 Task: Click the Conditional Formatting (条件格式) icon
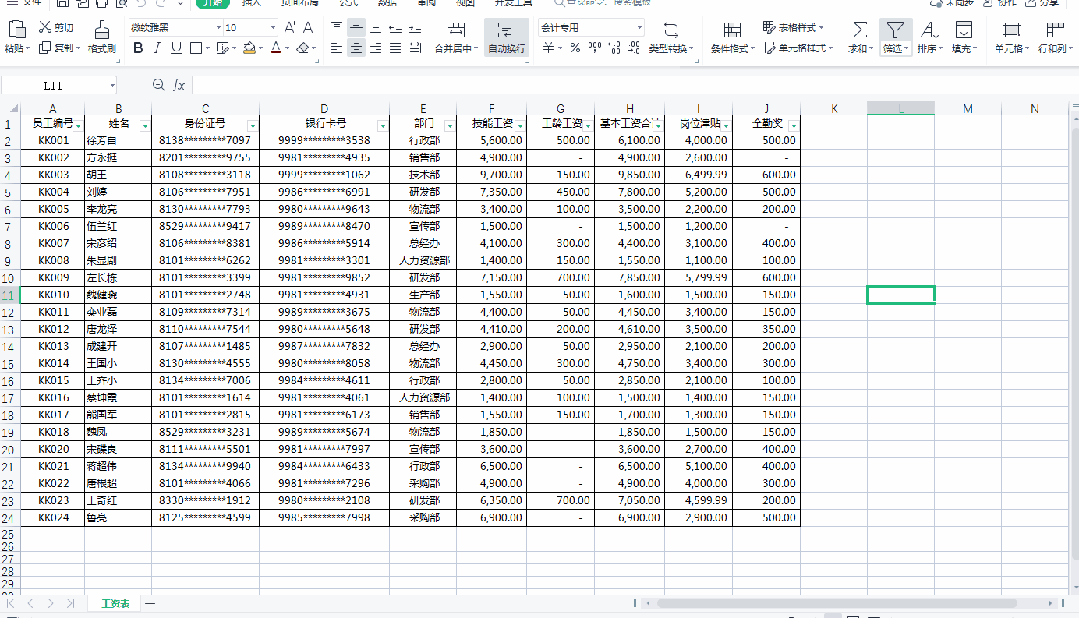(x=732, y=29)
